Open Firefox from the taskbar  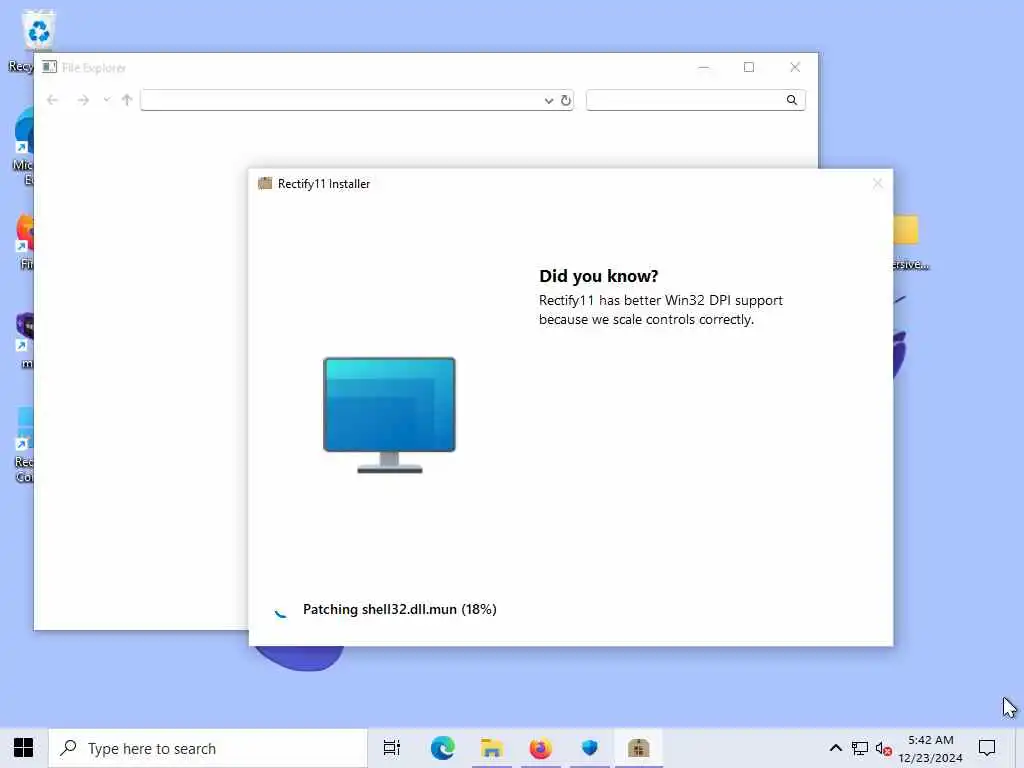[541, 748]
